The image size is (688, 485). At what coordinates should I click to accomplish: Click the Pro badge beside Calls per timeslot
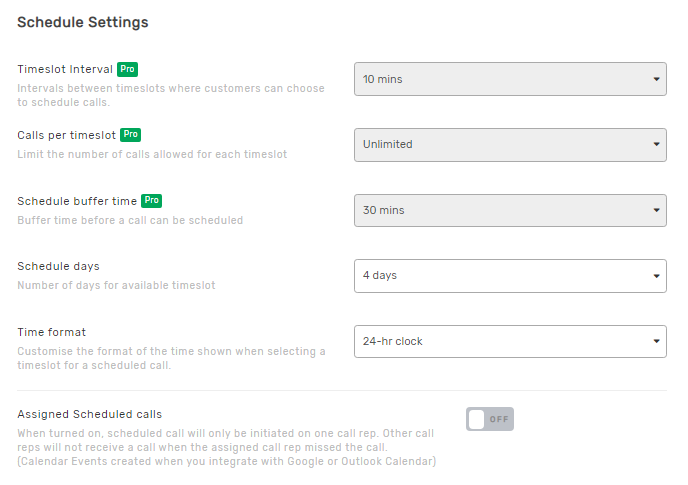[131, 134]
